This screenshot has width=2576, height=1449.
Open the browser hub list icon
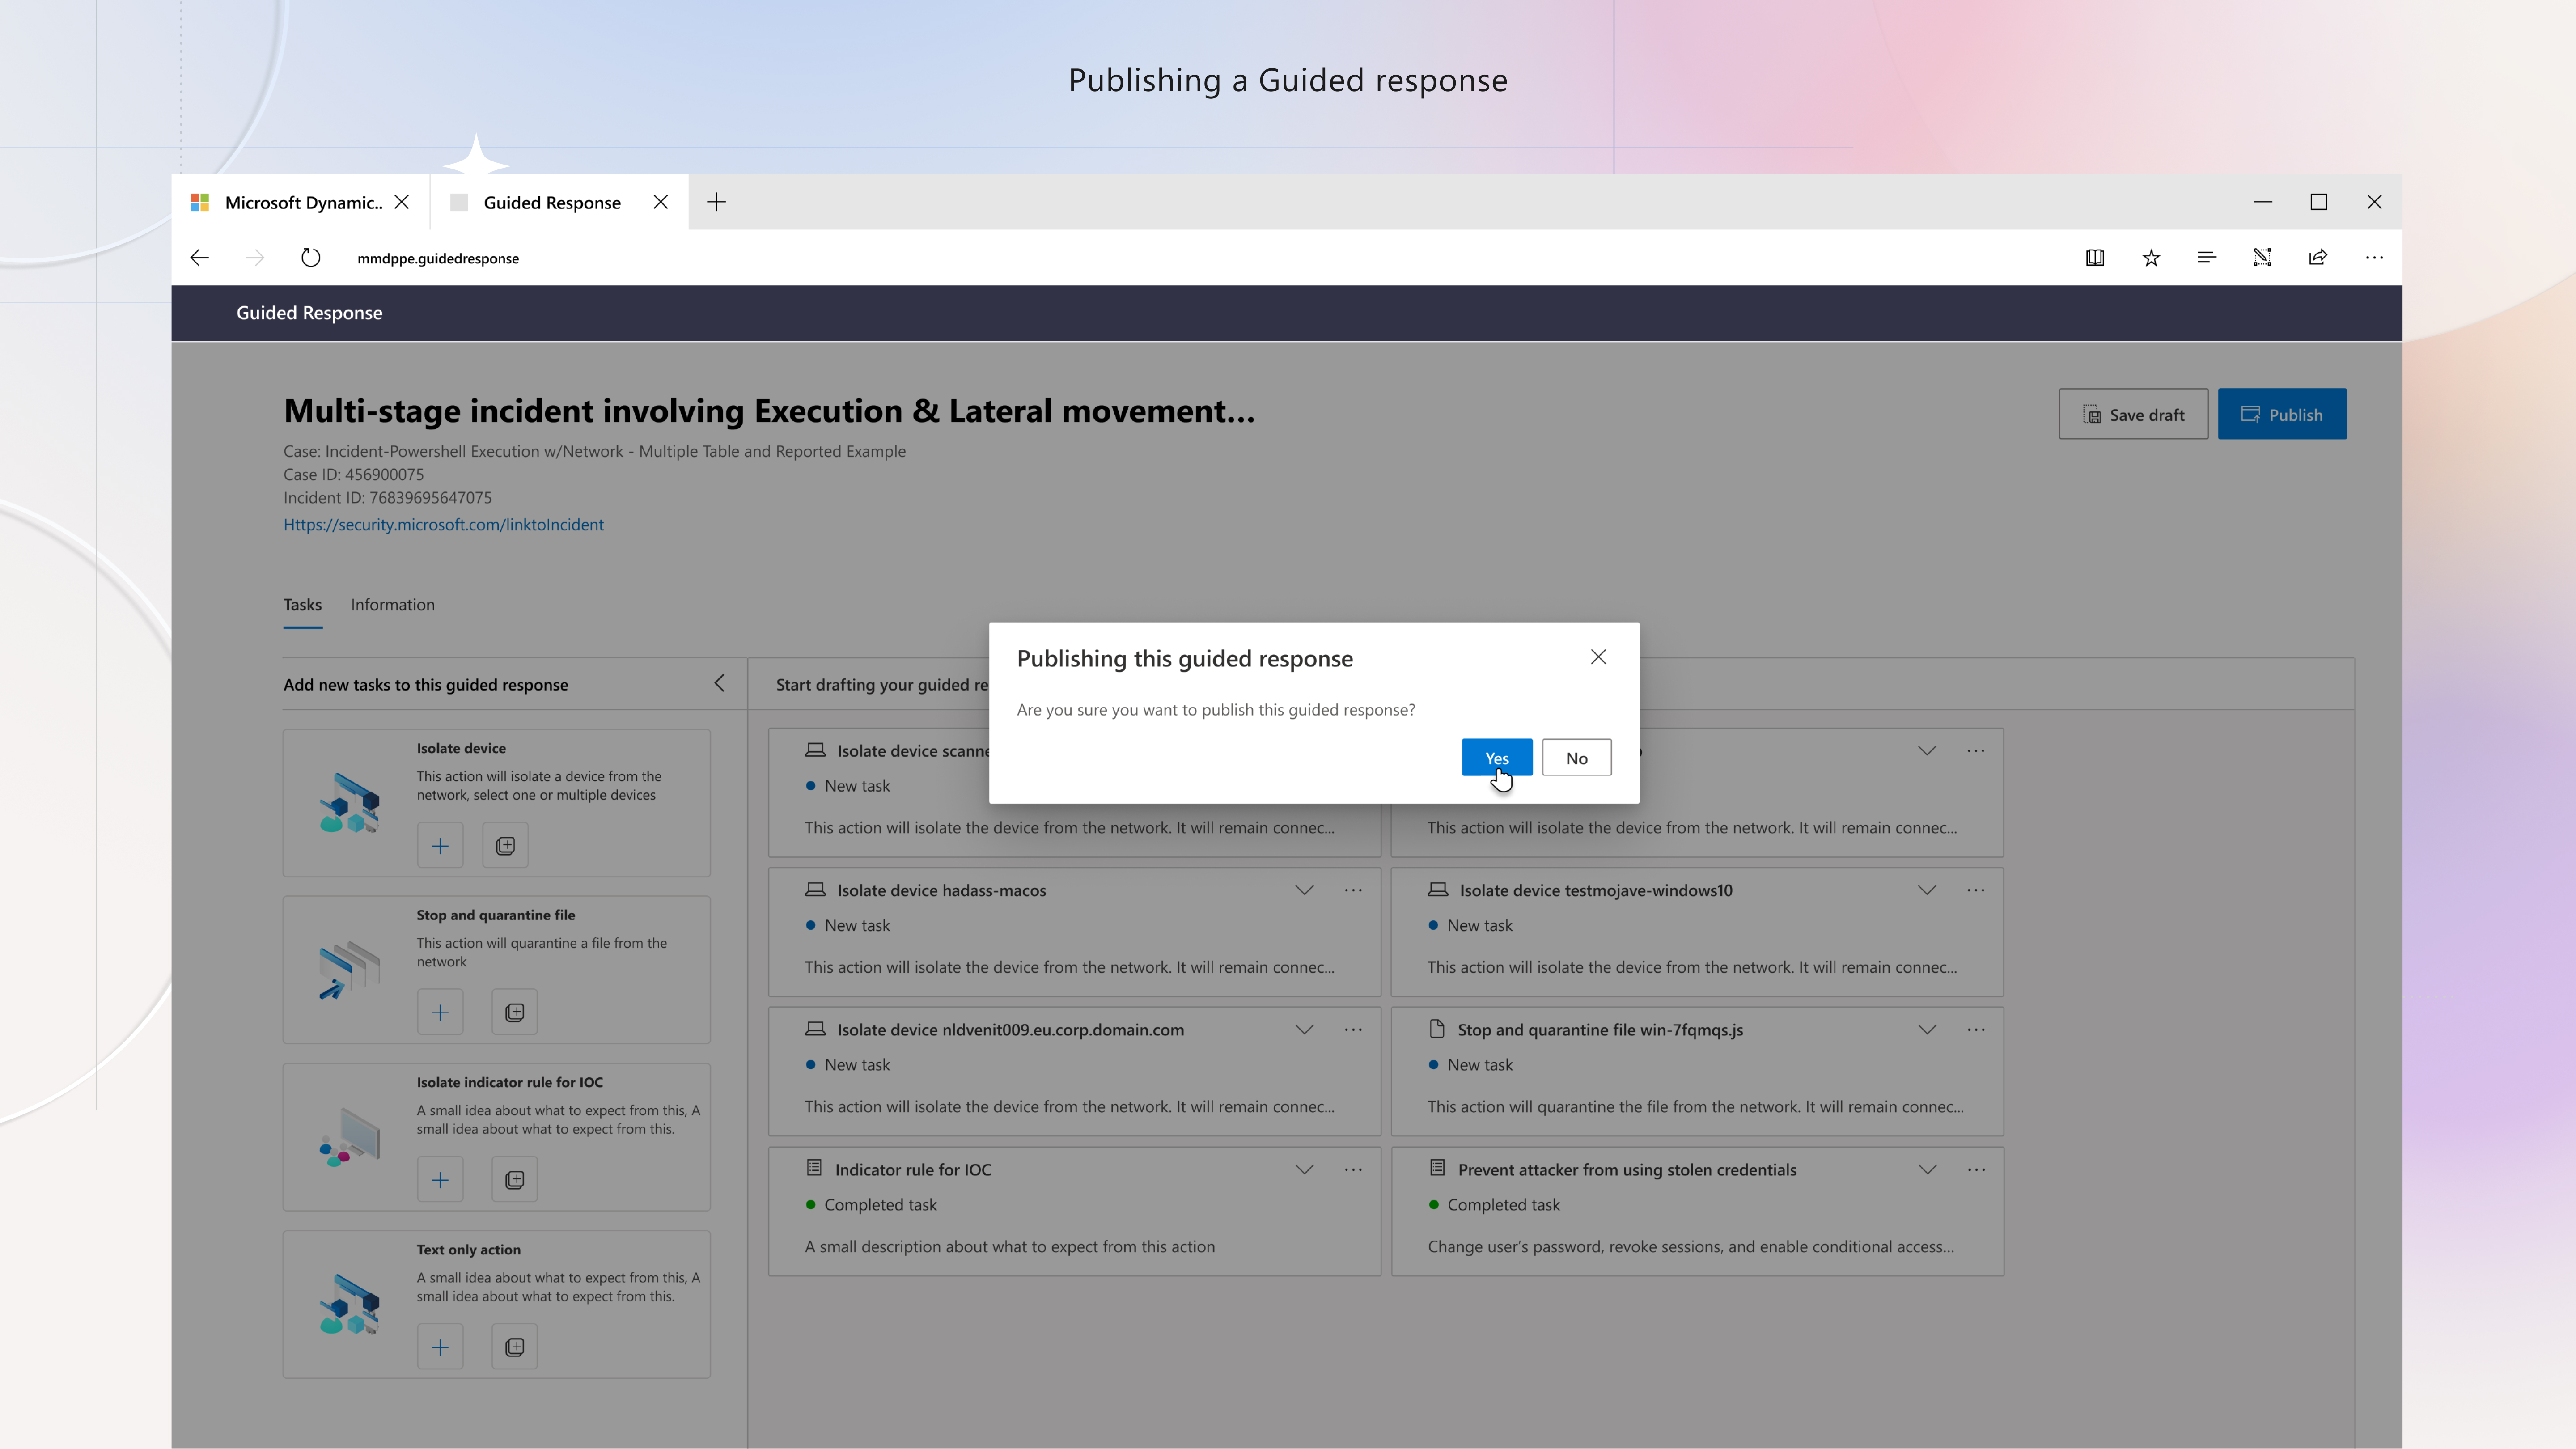2207,258
